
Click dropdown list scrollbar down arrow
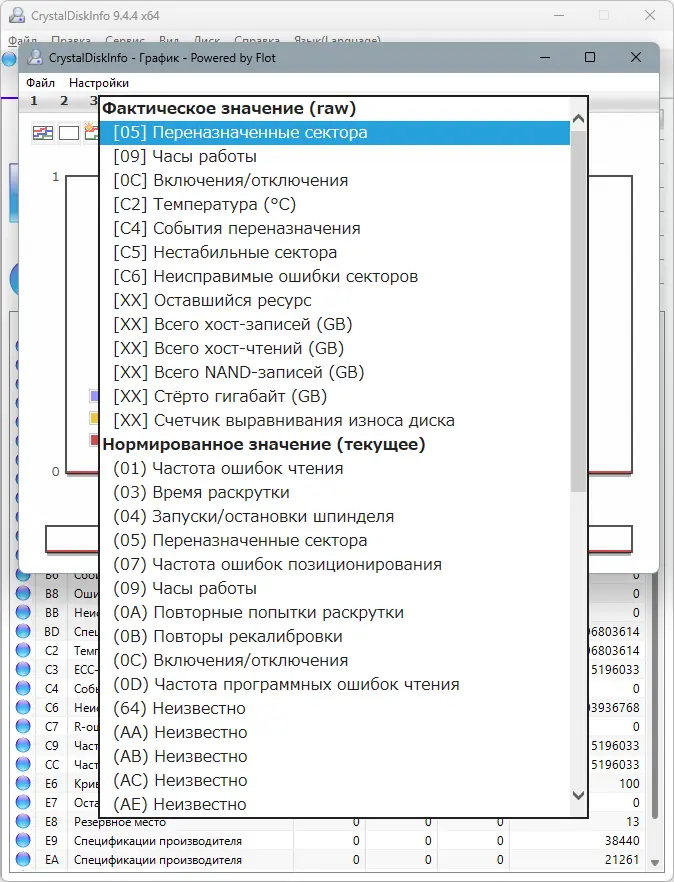pos(578,795)
